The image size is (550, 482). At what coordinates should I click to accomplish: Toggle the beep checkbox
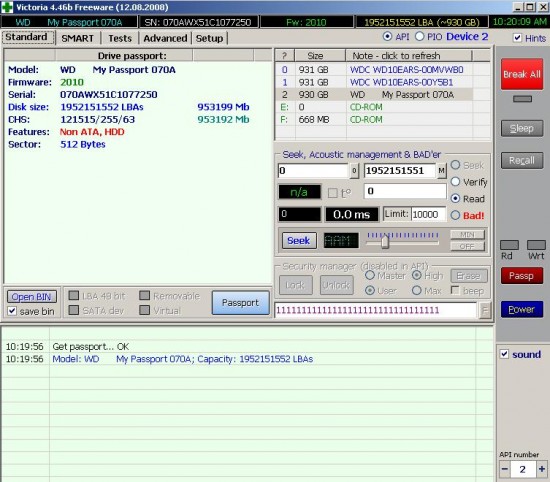[455, 290]
